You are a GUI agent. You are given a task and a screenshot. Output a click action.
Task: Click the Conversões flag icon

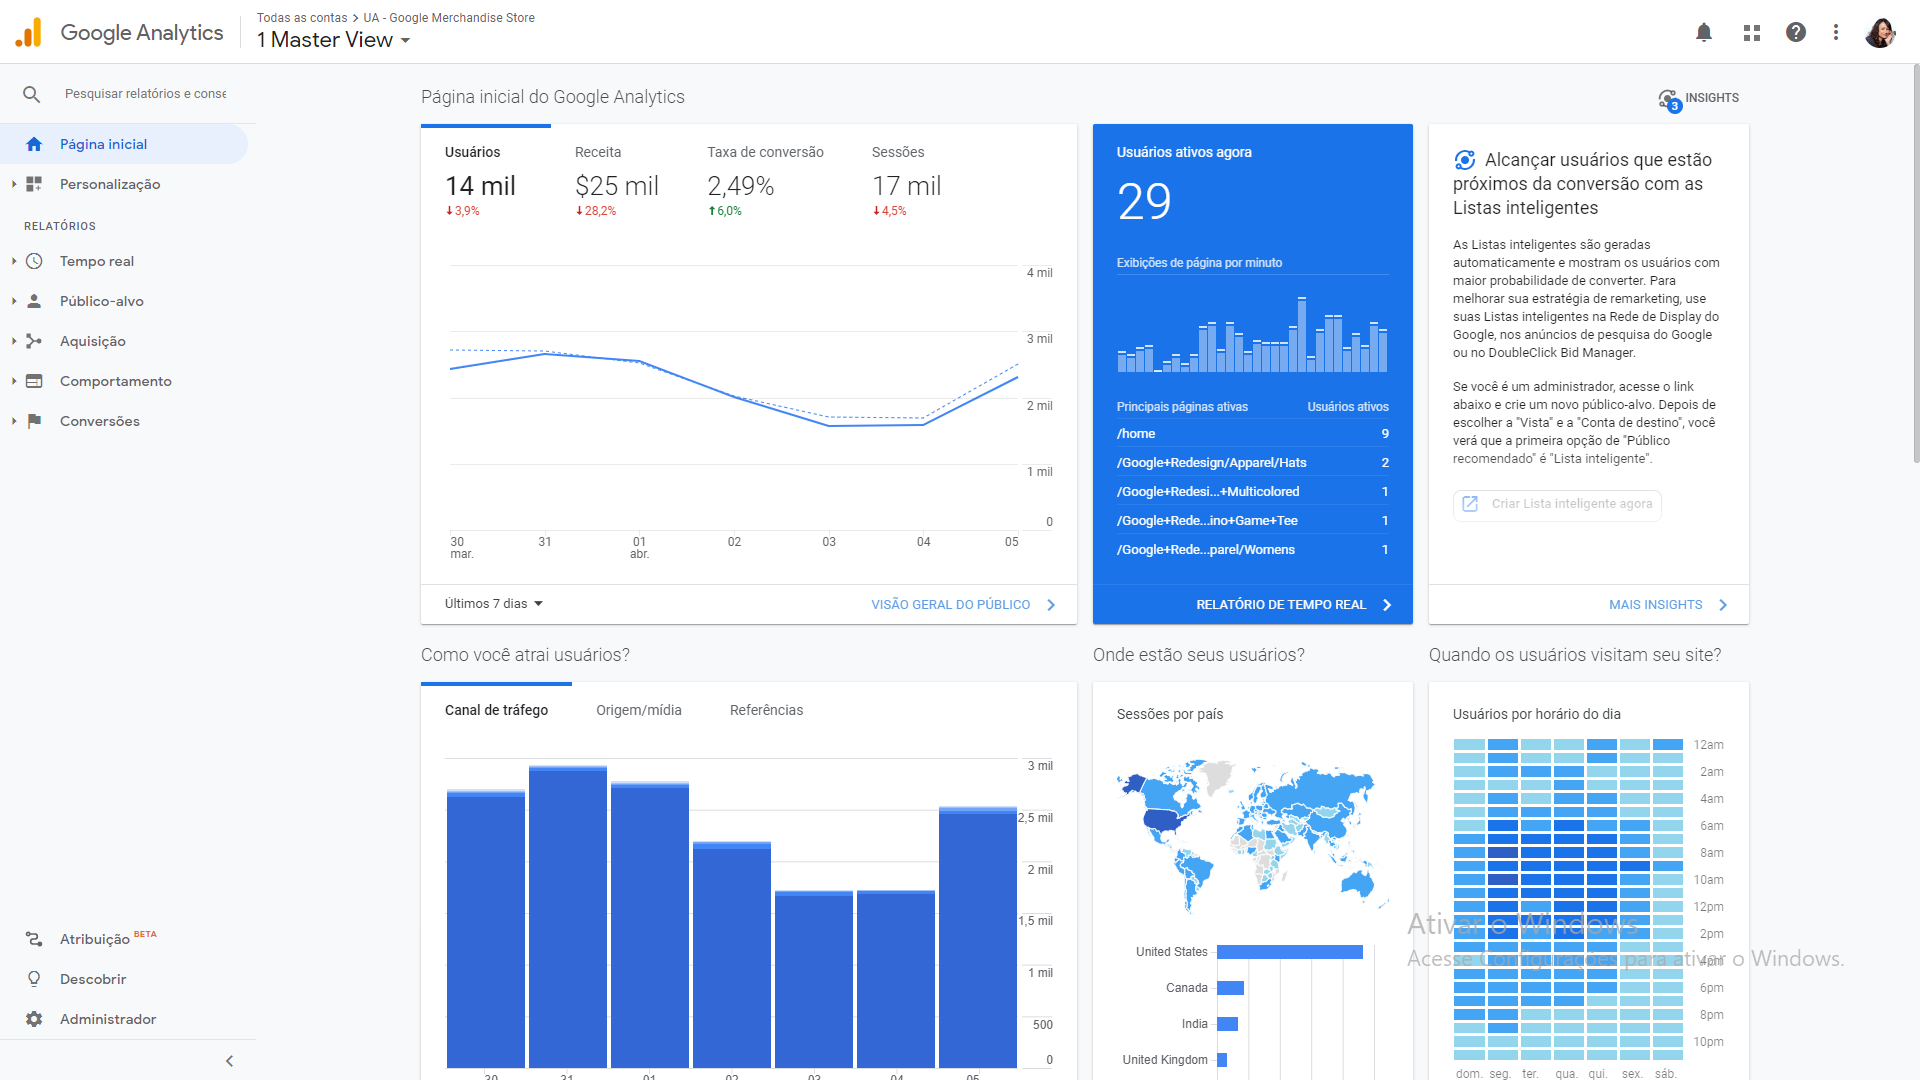34,421
